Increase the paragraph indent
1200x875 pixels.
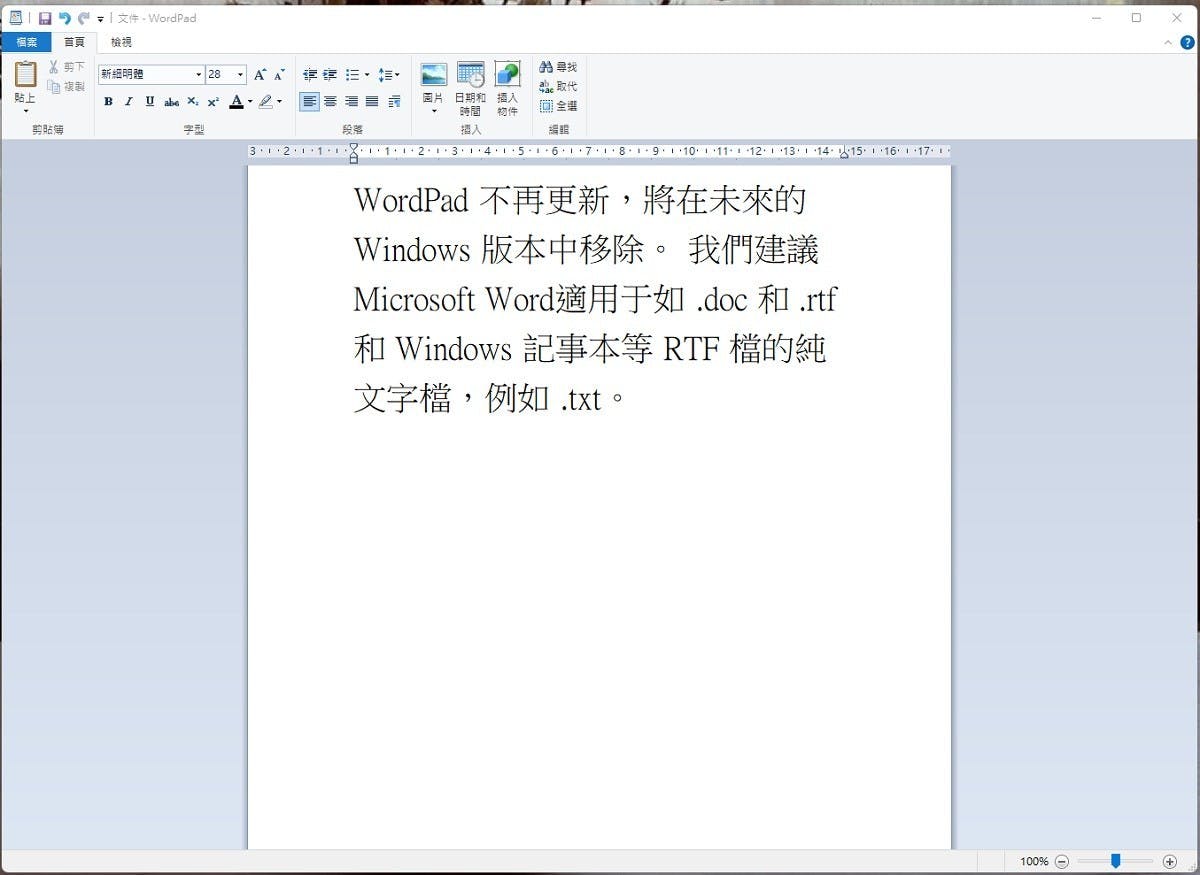tap(330, 75)
